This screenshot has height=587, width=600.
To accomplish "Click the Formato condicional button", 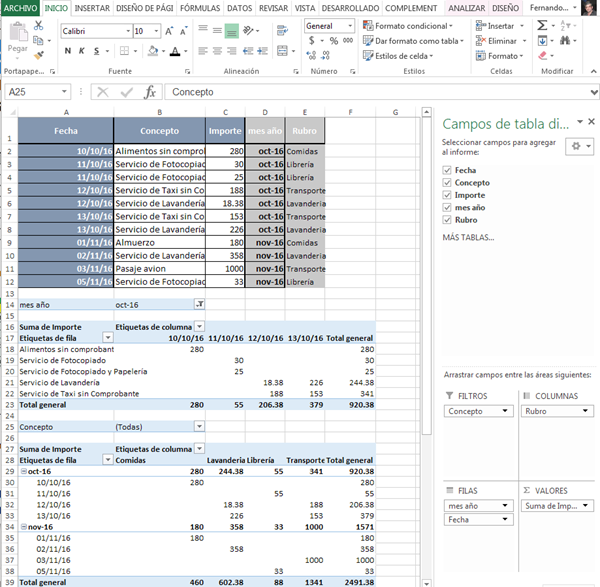I will pos(410,26).
